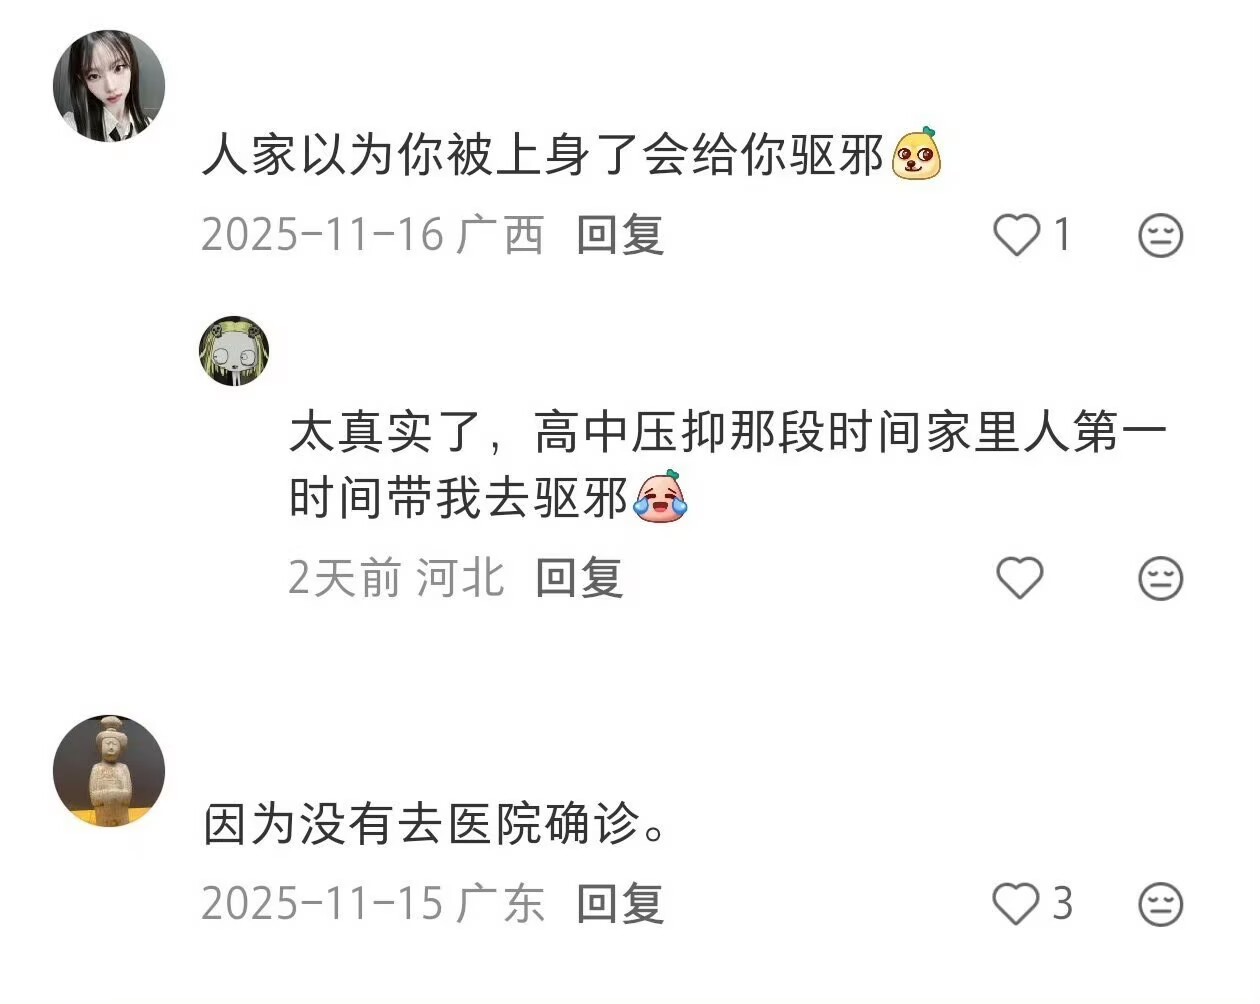The image size is (1260, 1004).
Task: Tap the crying-laughing emoji in the reply
Action: (661, 497)
